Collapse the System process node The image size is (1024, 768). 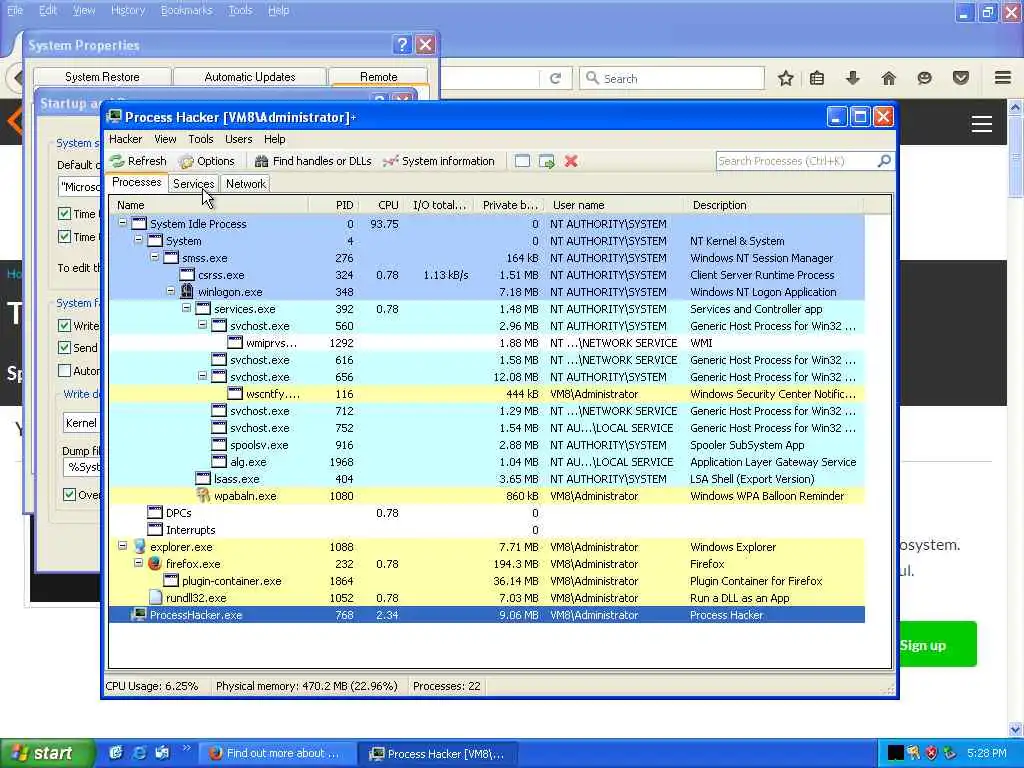click(138, 240)
